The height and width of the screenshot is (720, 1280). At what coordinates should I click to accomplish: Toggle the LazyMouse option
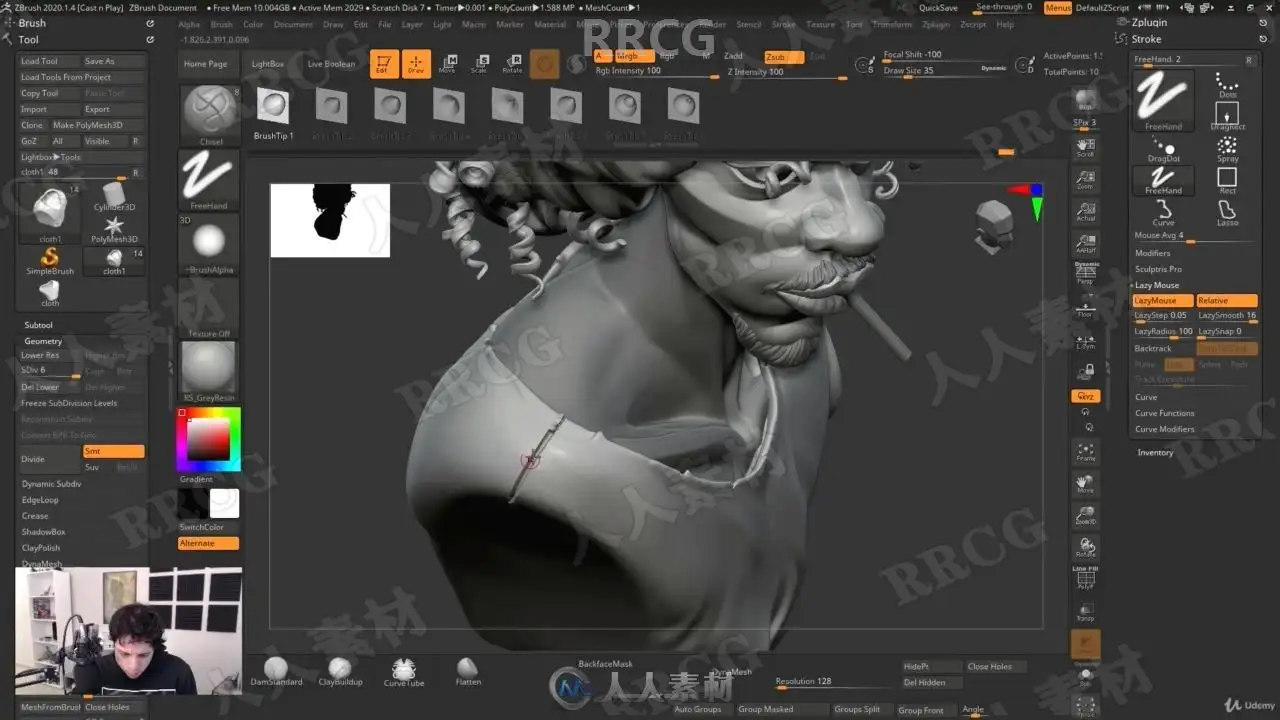pos(1163,301)
